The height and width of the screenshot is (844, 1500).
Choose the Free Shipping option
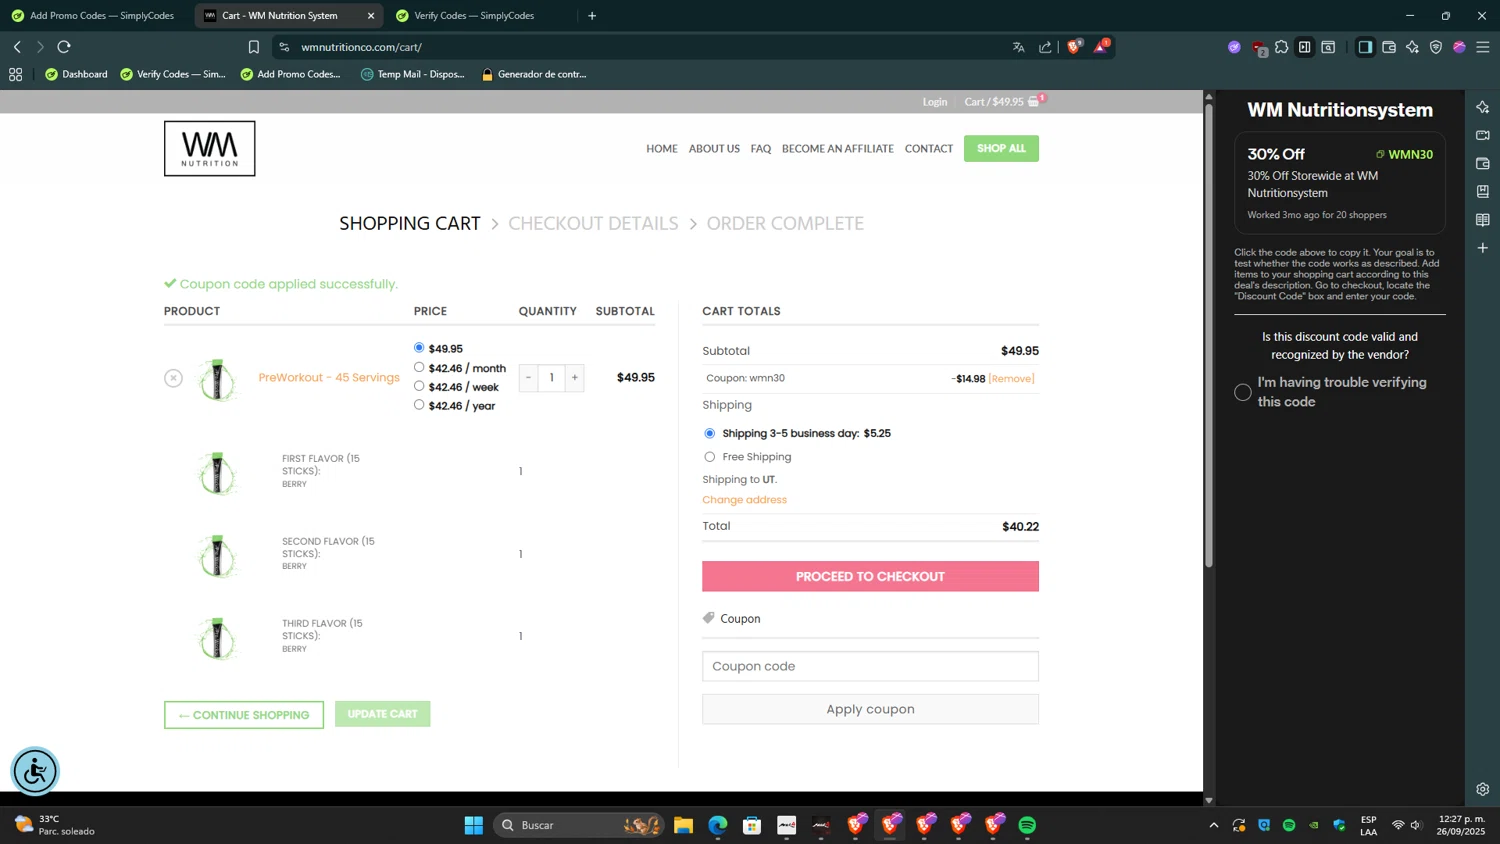click(710, 457)
